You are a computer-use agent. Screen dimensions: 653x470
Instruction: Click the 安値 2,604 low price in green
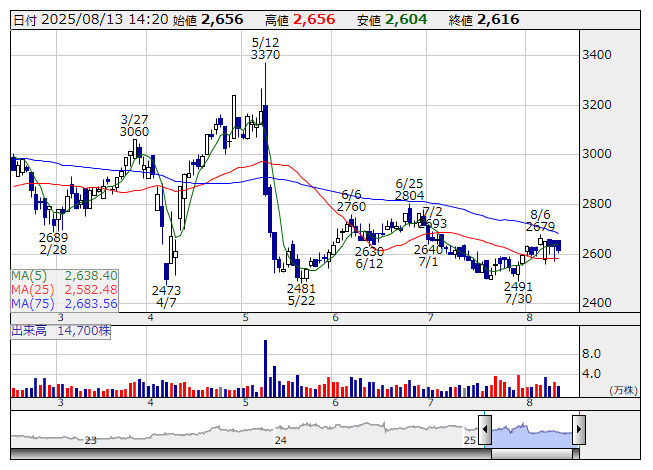[392, 20]
